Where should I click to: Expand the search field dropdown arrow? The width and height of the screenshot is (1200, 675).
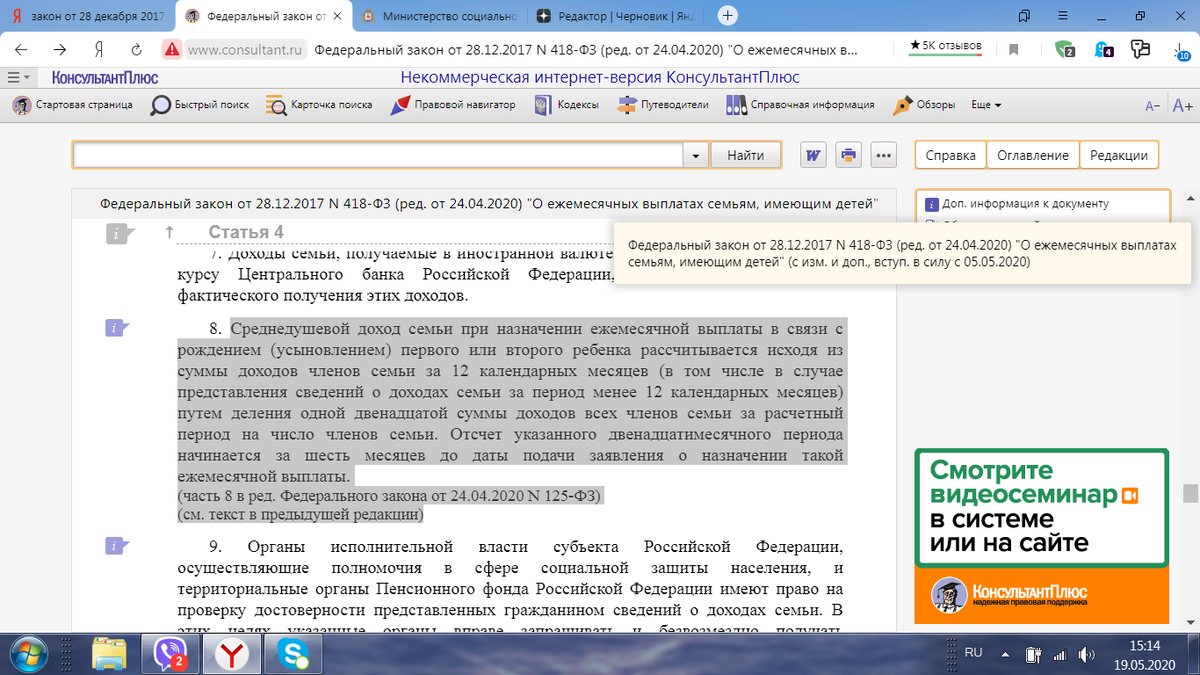tap(696, 155)
